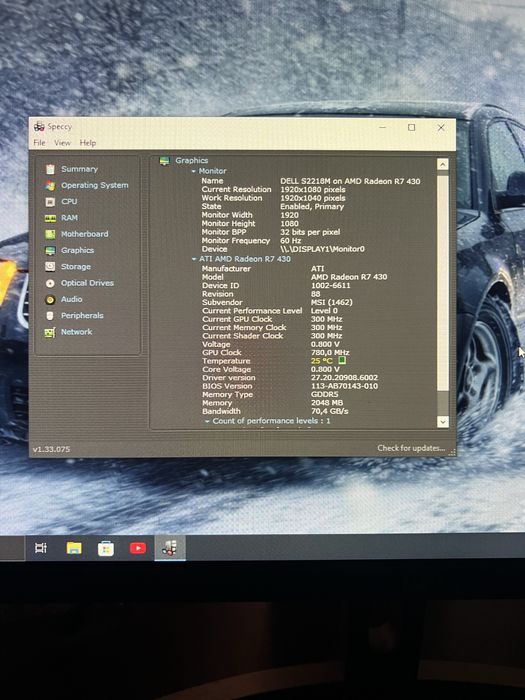Screen dimensions: 525x700
Task: Collapse the ATI AMD Radeon R7 430 section
Action: (194, 259)
